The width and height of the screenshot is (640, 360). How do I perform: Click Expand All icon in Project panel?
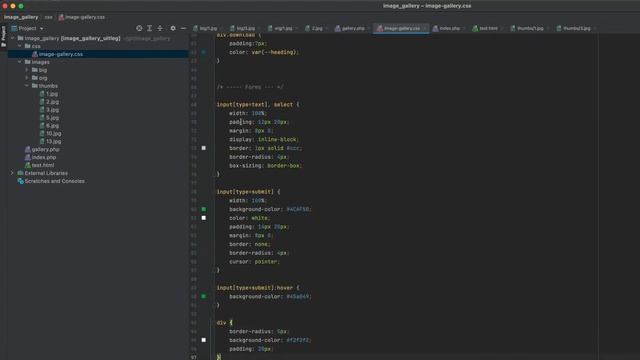150,28
